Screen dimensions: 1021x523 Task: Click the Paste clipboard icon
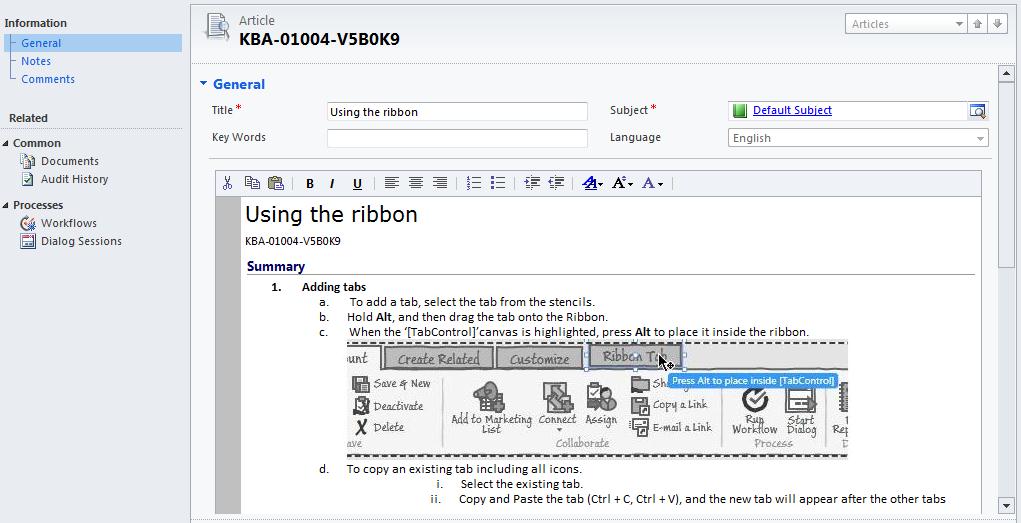pos(276,183)
